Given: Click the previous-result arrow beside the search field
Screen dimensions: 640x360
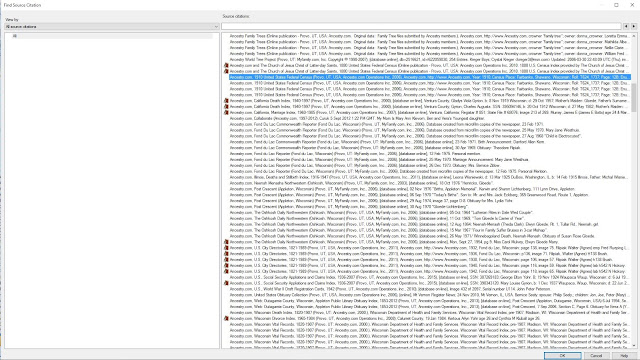Looking at the screenshot, I should point(626,27).
